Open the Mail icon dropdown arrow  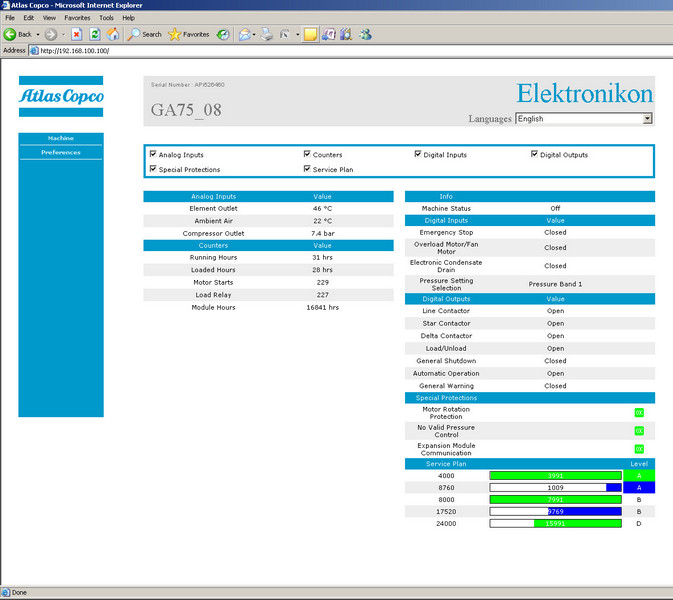click(x=255, y=34)
